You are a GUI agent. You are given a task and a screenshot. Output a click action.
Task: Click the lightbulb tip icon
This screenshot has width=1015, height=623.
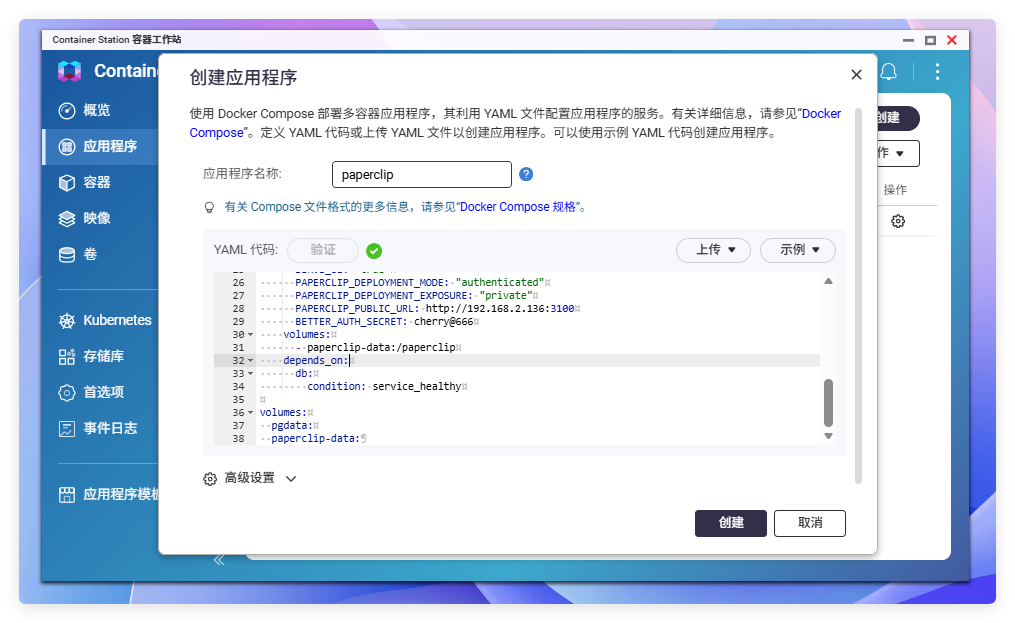point(209,207)
